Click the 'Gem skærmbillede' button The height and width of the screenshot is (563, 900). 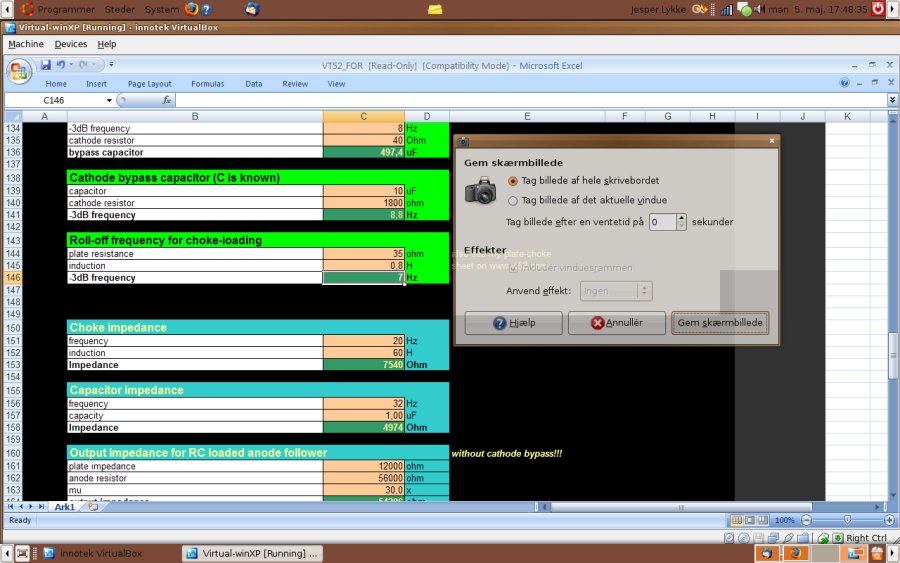point(720,323)
